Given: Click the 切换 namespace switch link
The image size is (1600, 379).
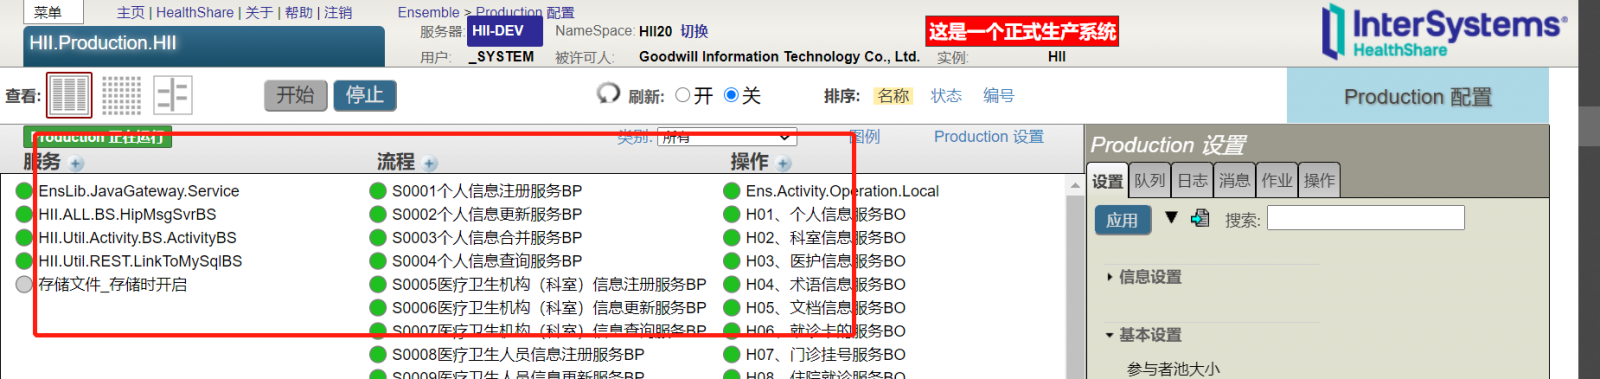Looking at the screenshot, I should 694,31.
